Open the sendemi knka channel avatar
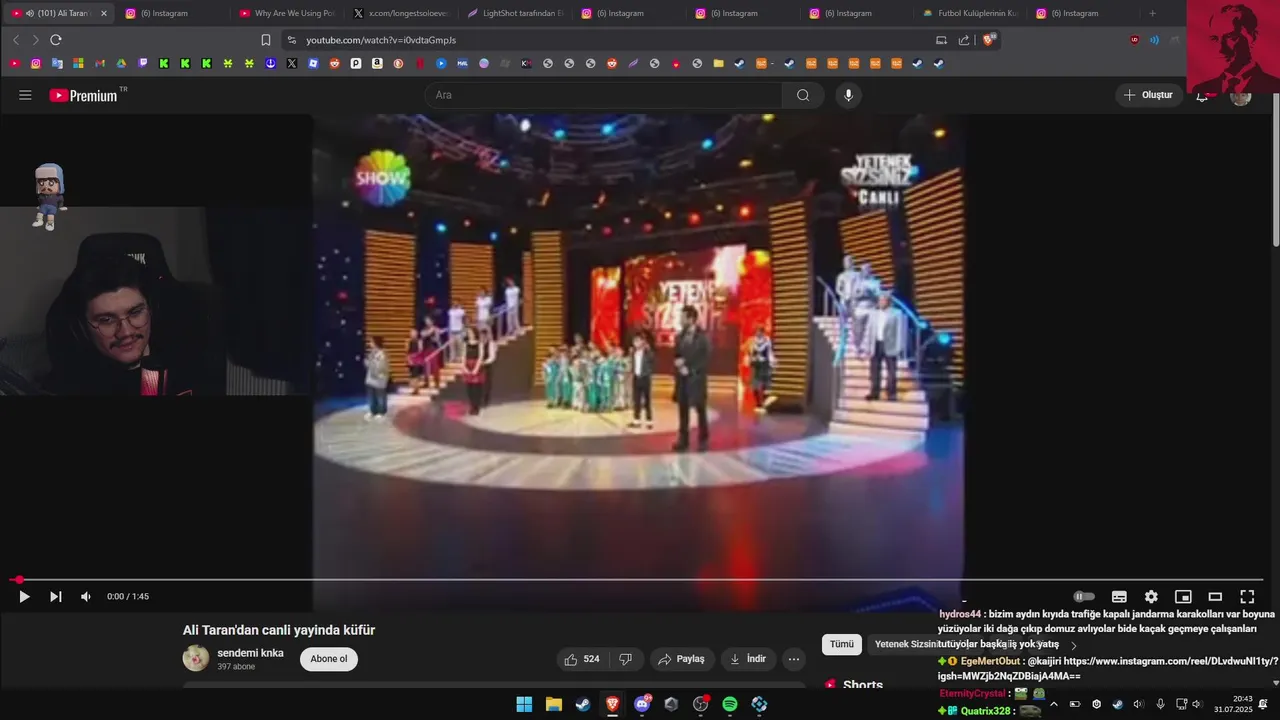The width and height of the screenshot is (1280, 720). tap(196, 658)
